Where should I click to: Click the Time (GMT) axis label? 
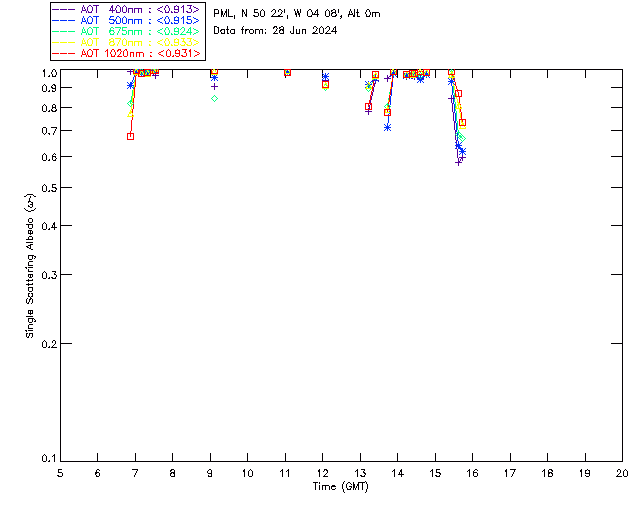click(x=340, y=487)
